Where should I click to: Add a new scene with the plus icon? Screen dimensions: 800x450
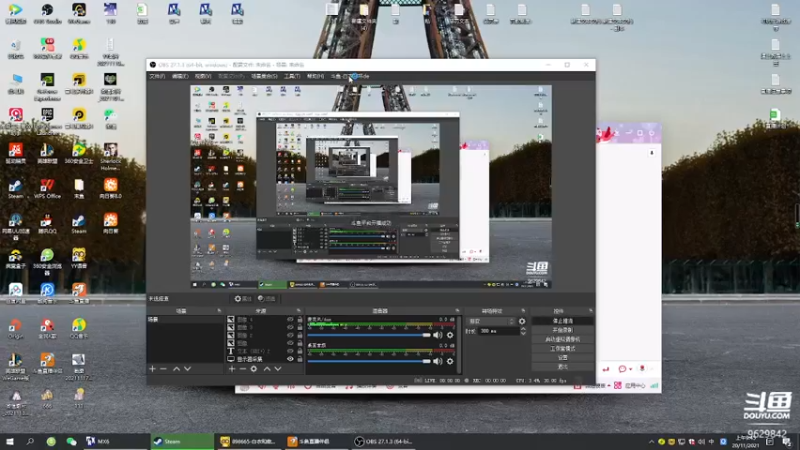coord(152,368)
